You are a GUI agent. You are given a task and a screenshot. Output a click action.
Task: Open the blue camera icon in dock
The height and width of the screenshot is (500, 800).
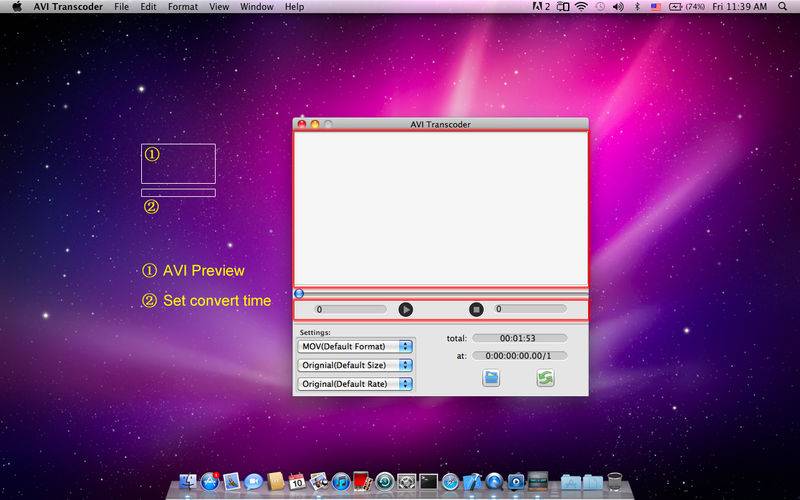(x=516, y=481)
